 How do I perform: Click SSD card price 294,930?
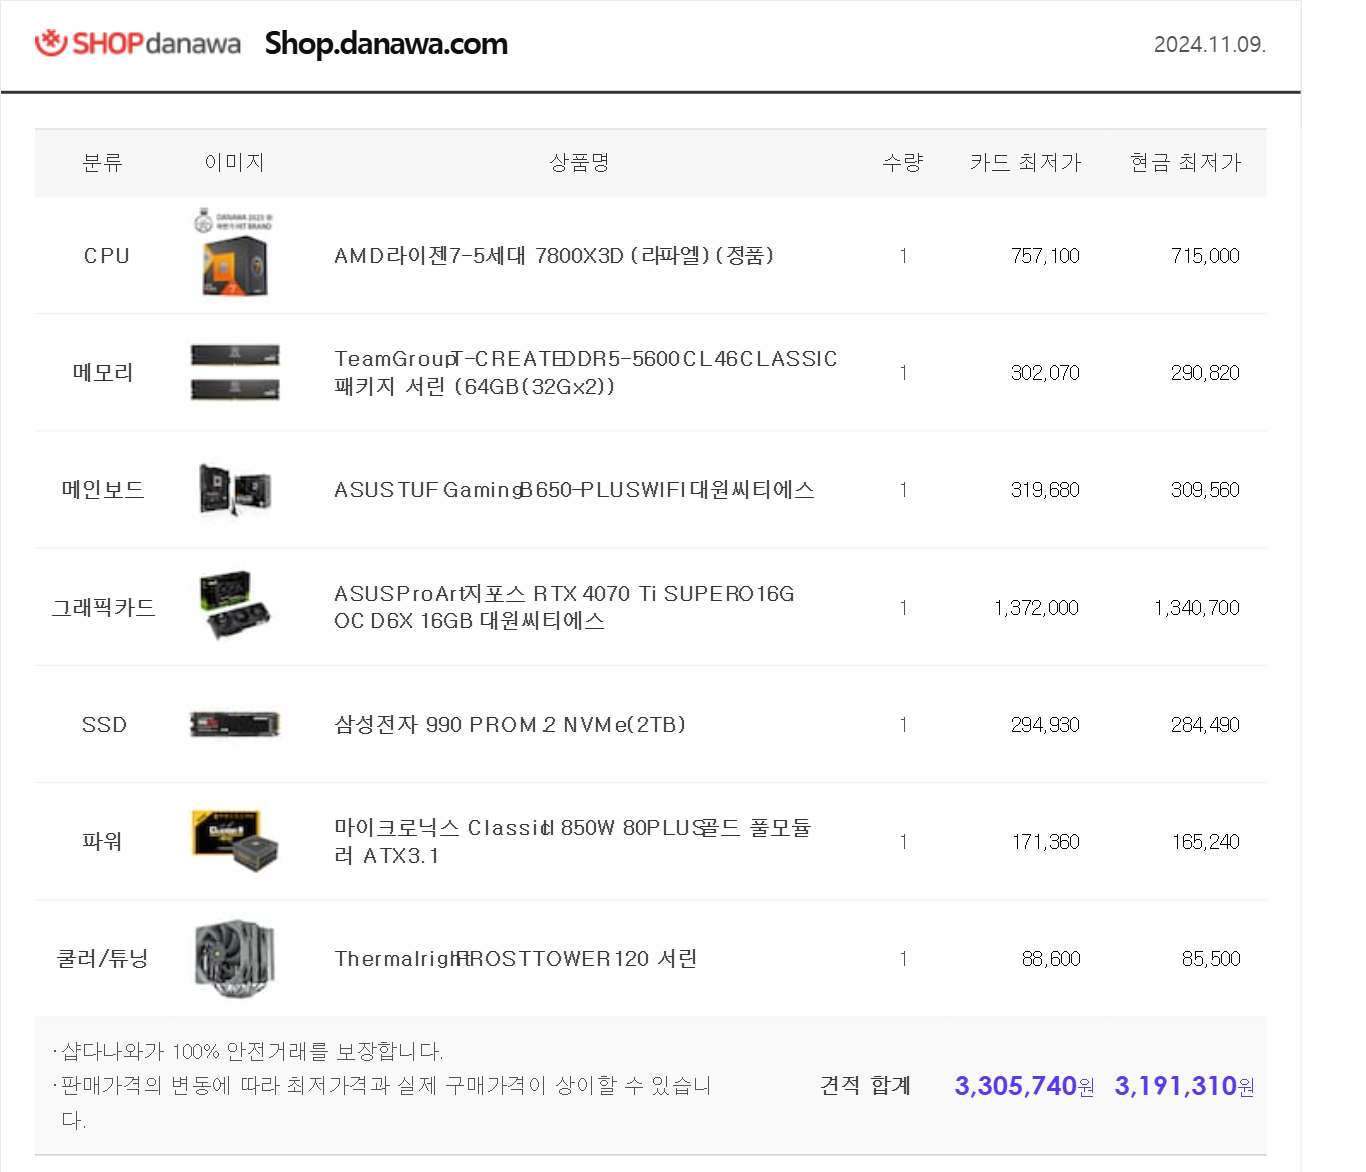(x=1045, y=725)
